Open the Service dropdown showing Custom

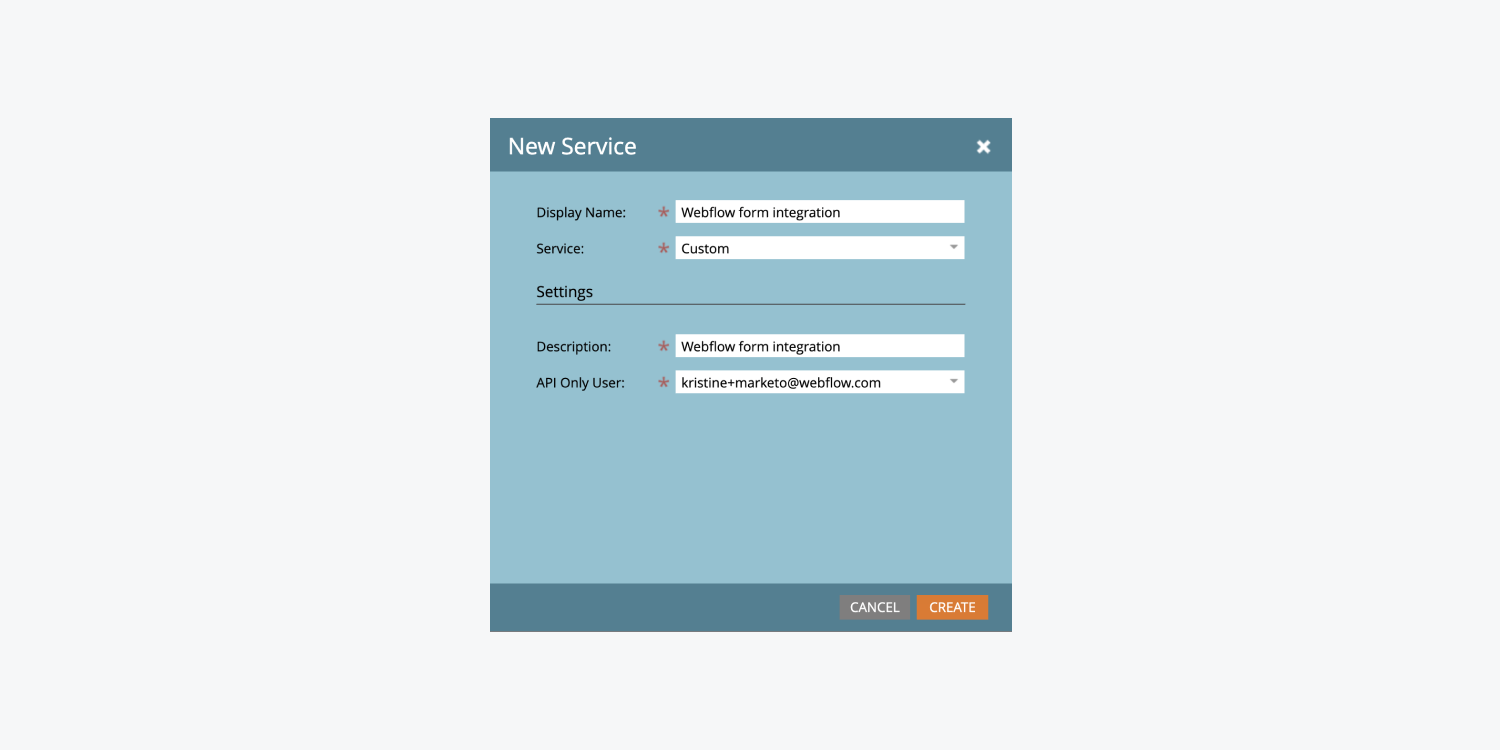click(820, 248)
